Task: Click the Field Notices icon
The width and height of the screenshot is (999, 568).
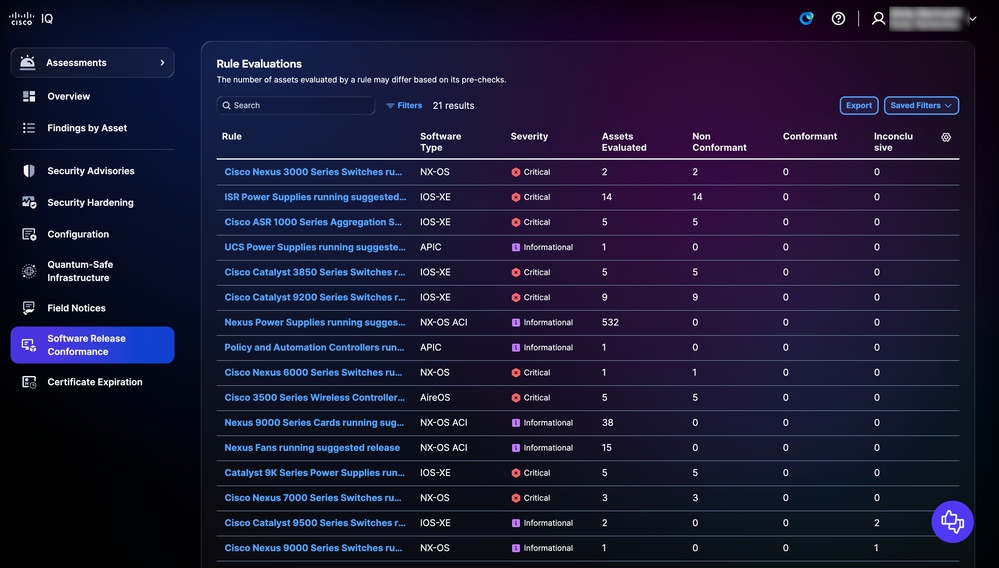Action: 29,308
